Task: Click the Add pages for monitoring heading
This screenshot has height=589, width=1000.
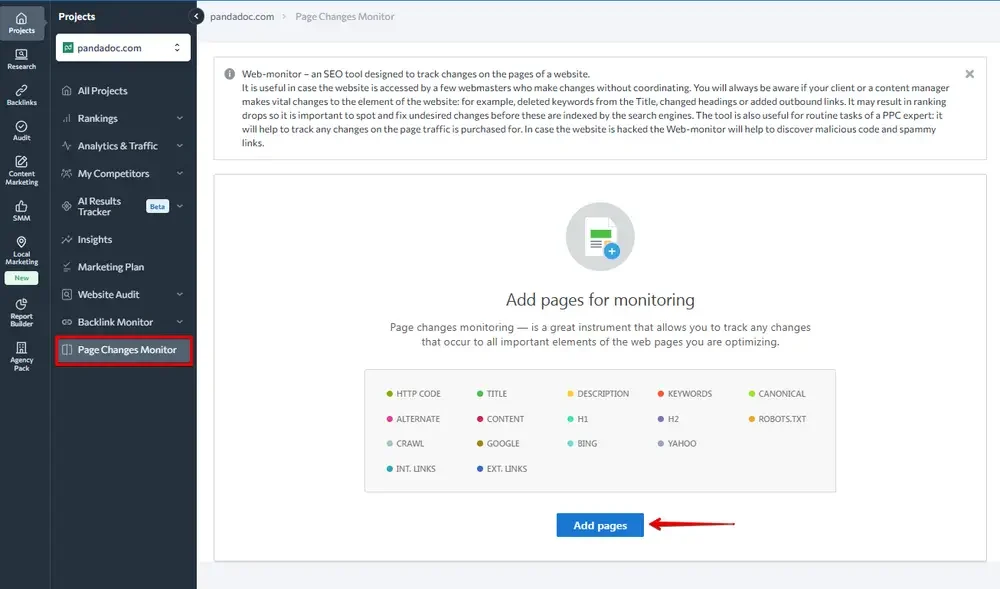Action: (600, 300)
